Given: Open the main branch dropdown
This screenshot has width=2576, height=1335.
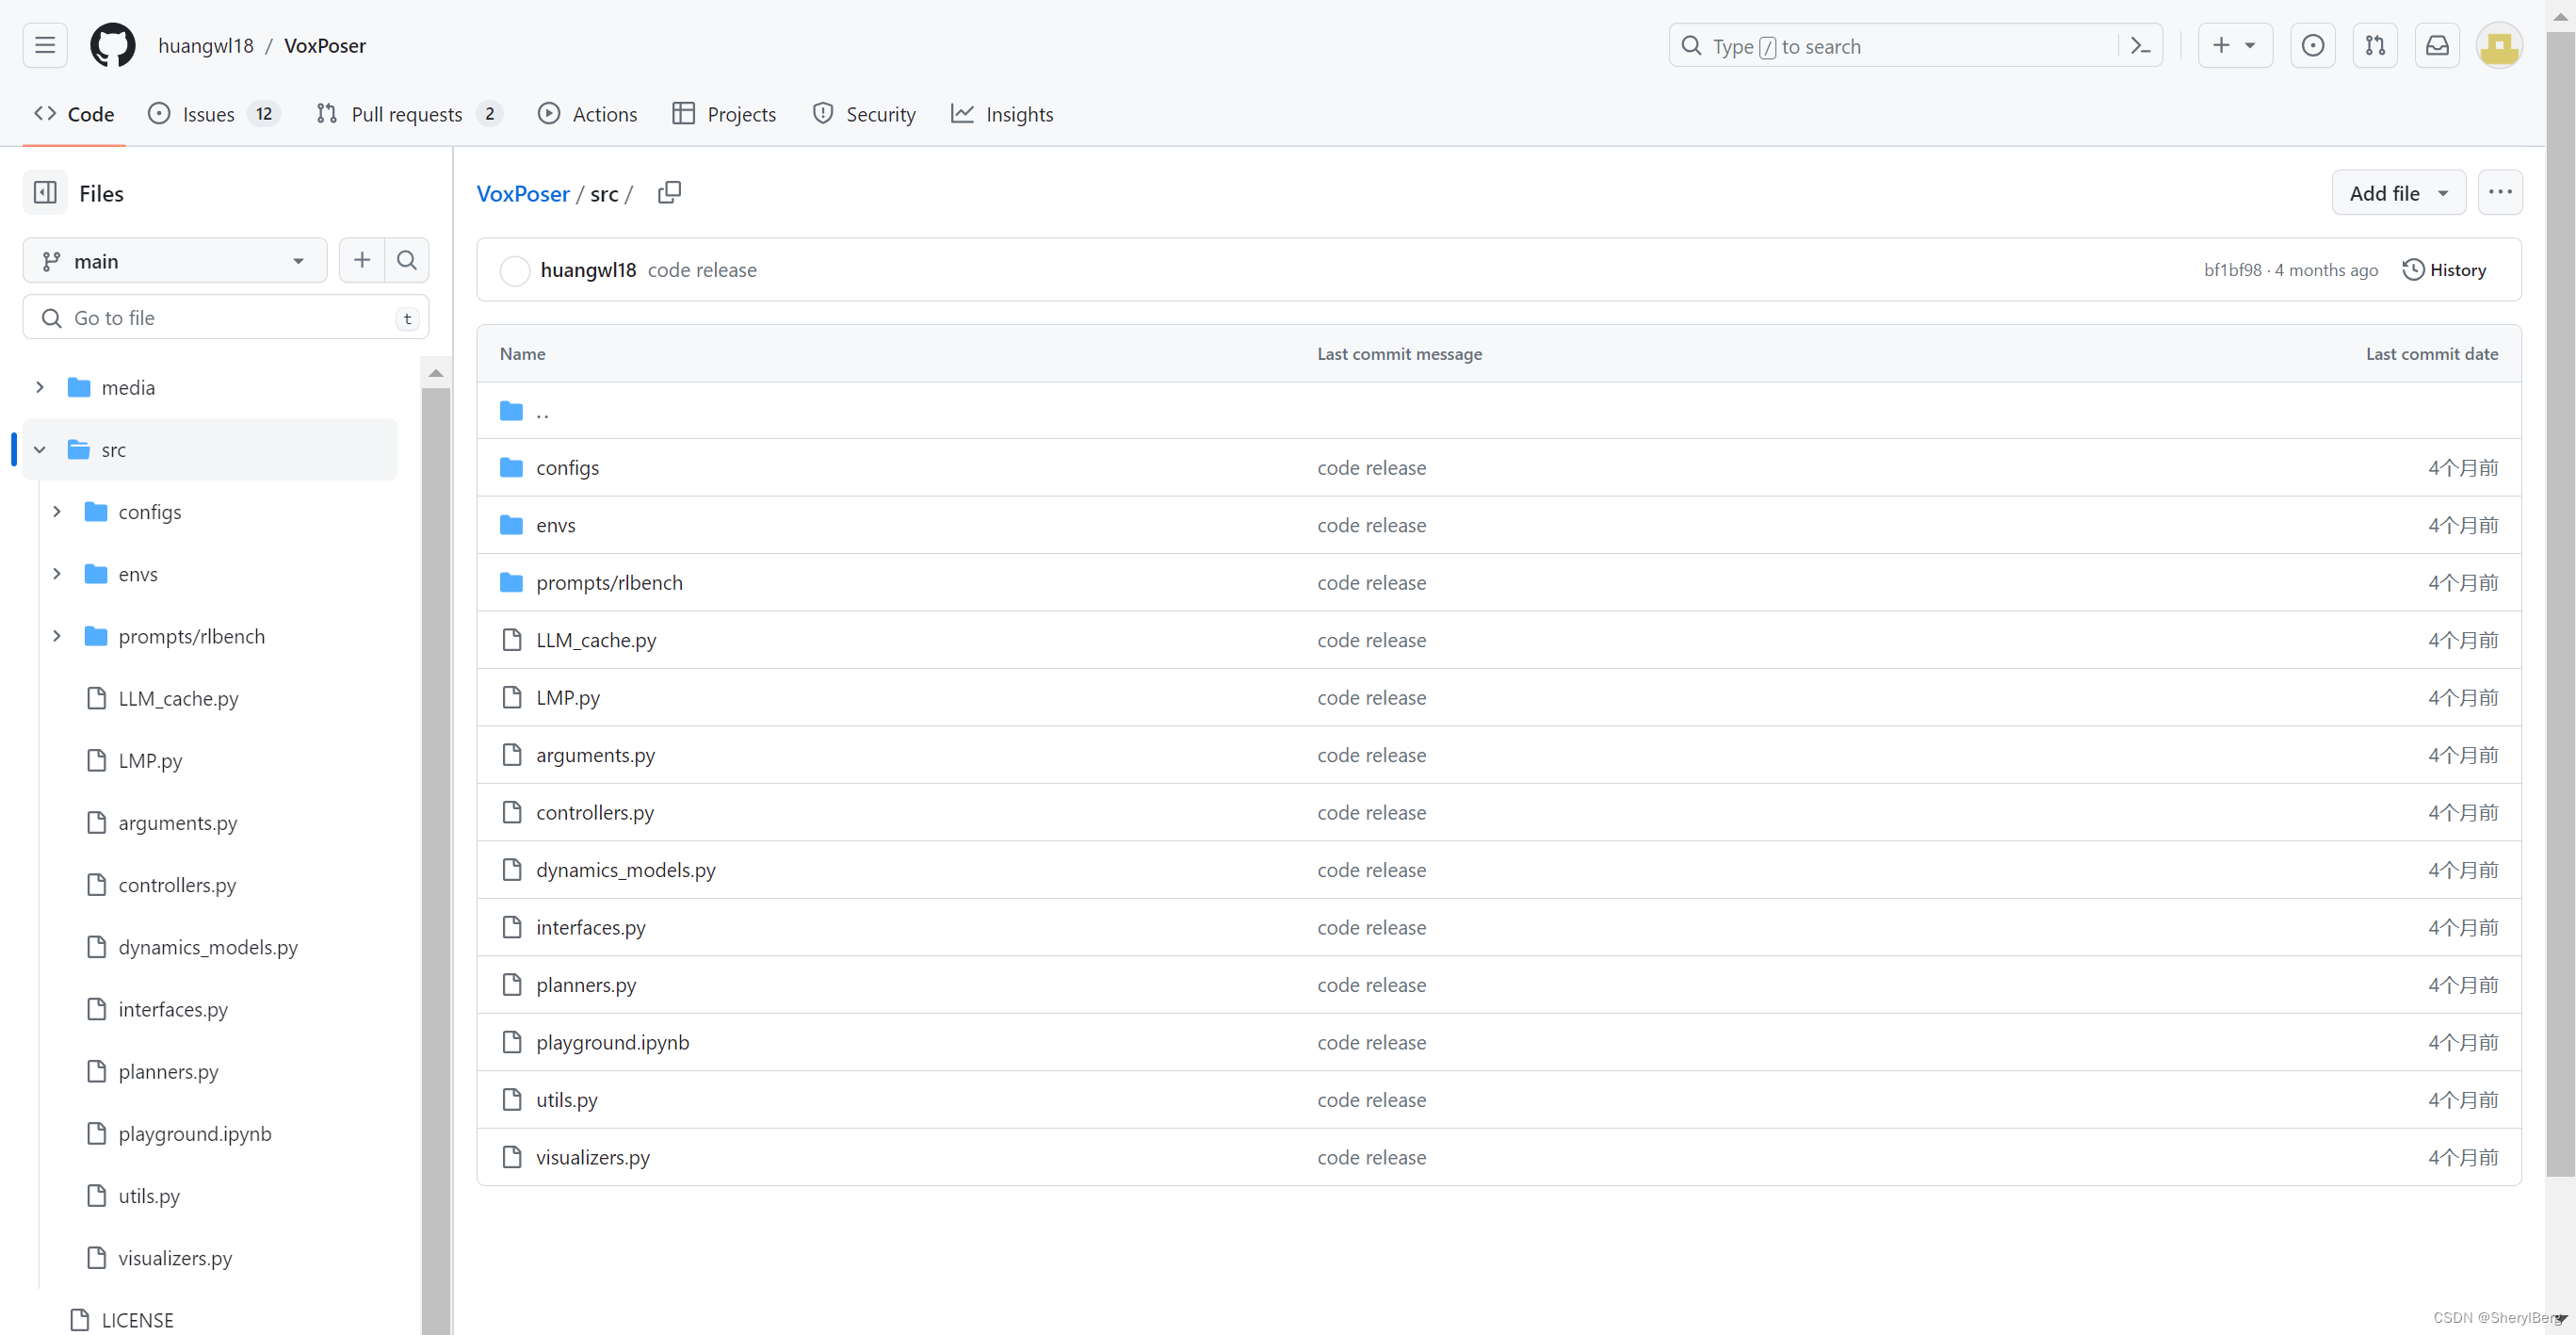Looking at the screenshot, I should 175,261.
